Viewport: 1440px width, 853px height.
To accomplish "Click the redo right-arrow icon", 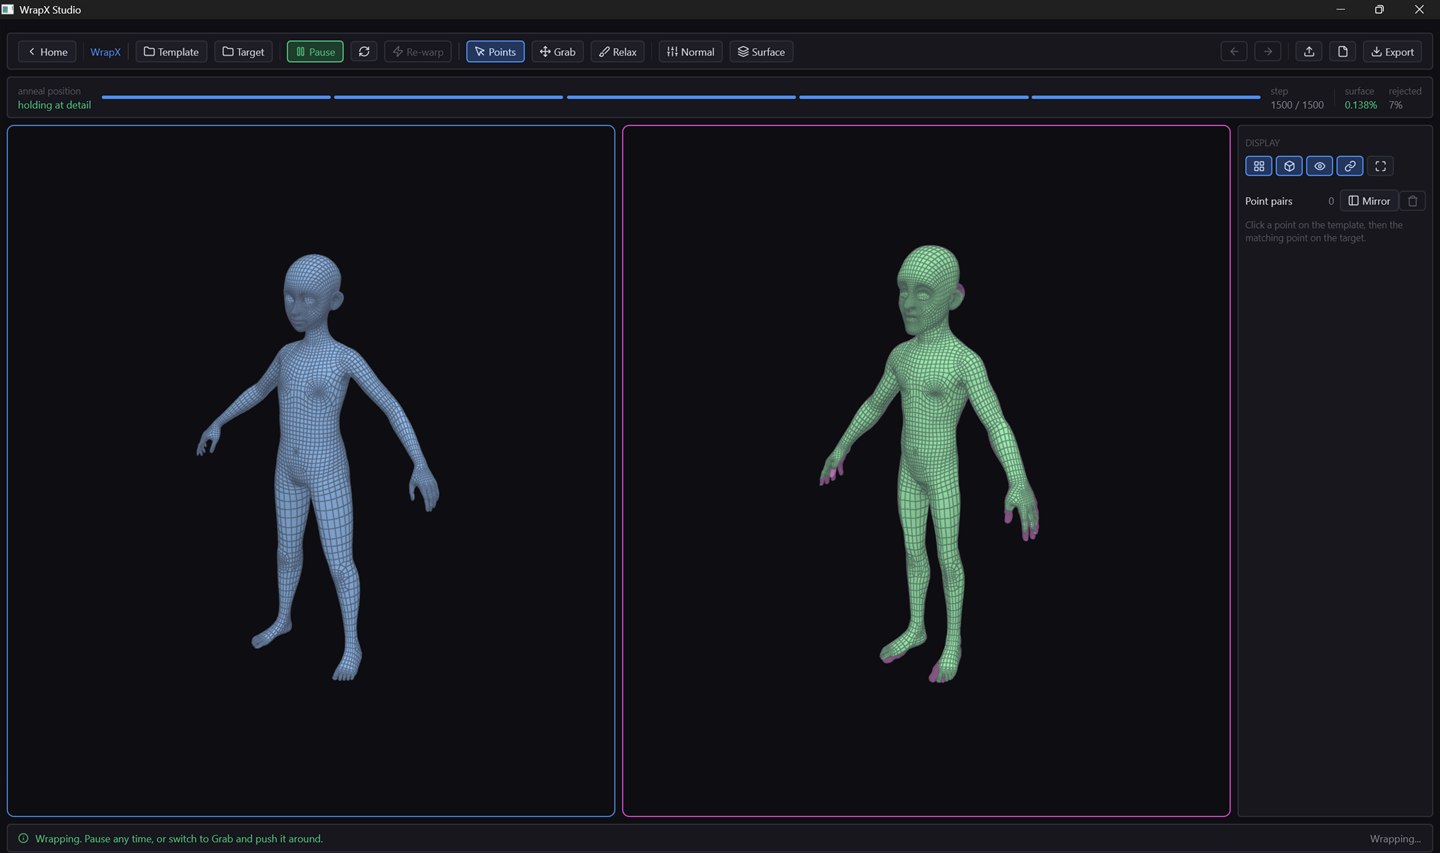I will (x=1268, y=52).
